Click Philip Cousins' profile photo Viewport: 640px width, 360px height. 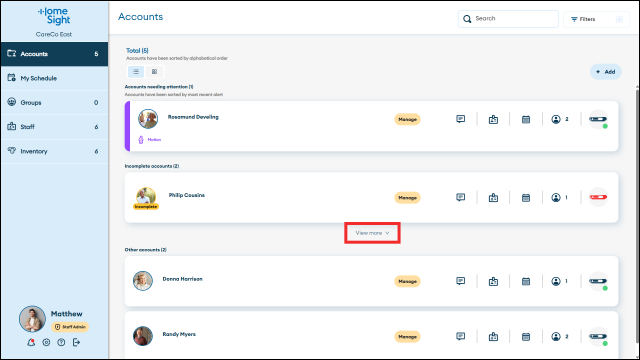point(146,196)
